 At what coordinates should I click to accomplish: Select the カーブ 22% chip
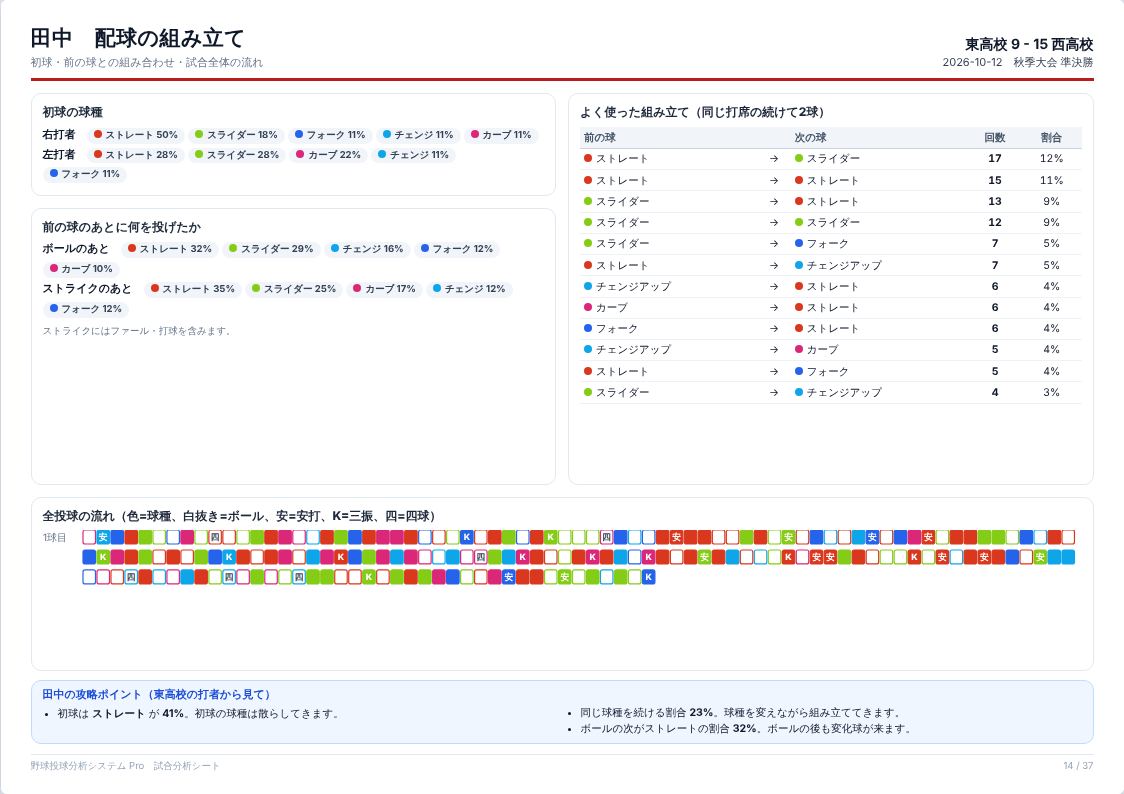[328, 155]
